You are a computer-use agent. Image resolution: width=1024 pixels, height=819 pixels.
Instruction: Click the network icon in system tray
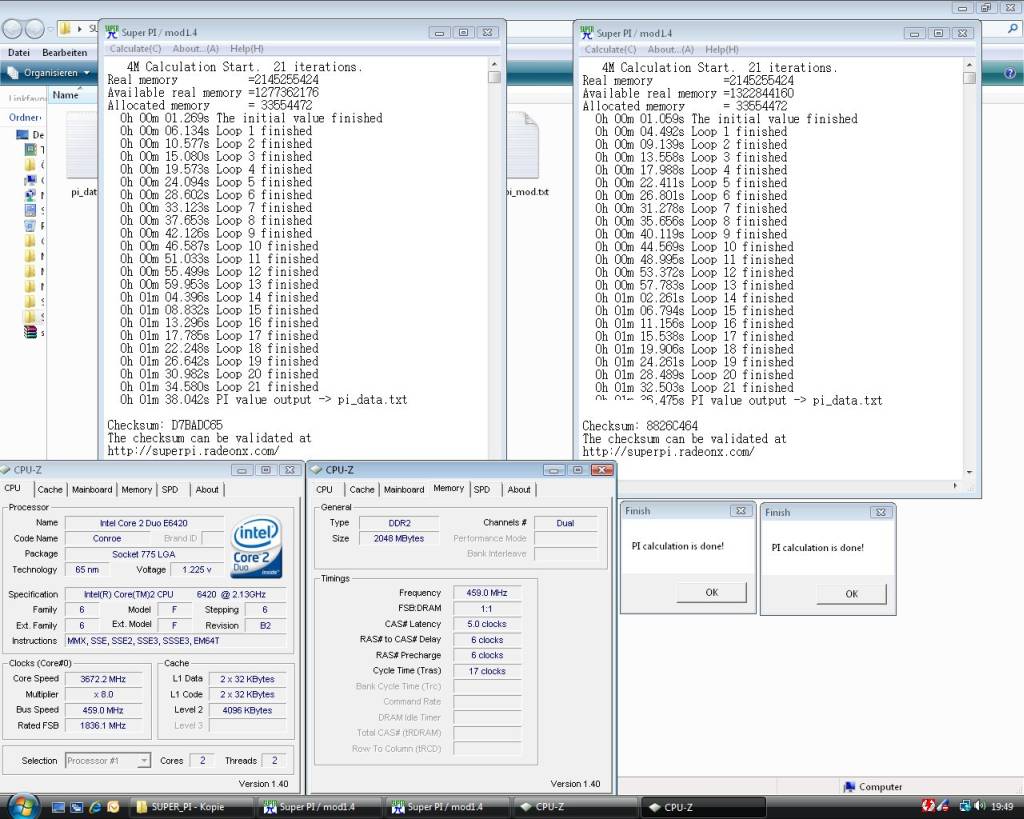coord(965,807)
